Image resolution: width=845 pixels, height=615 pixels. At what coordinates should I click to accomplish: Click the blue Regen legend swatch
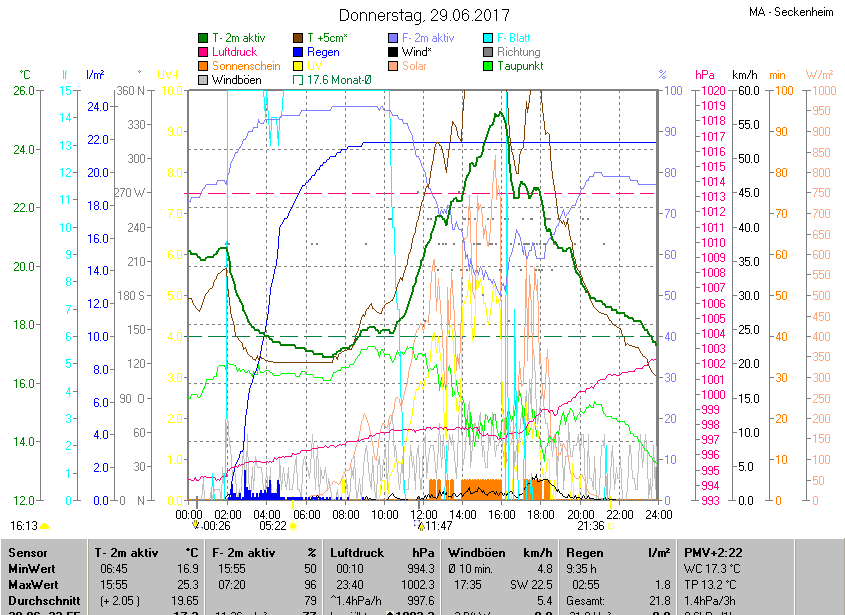[298, 52]
